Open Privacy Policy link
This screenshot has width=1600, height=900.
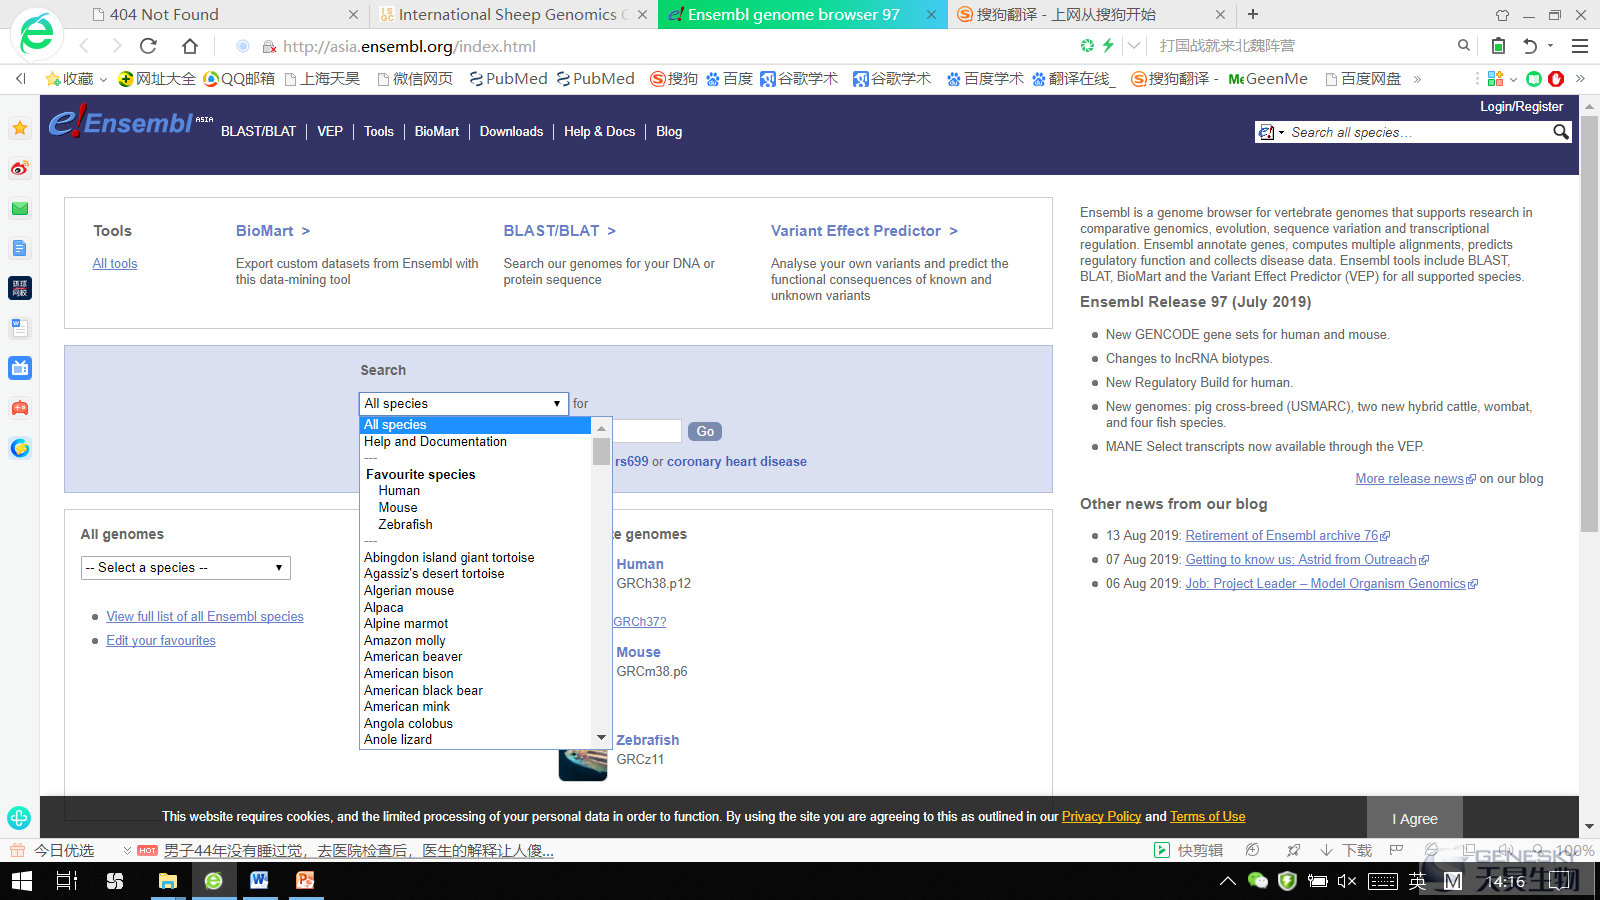1101,817
